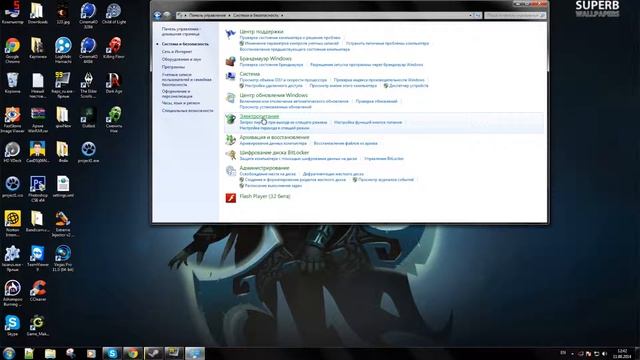Click the Панель управления breadcrumb segment
The width and height of the screenshot is (640, 360).
pyautogui.click(x=207, y=15)
